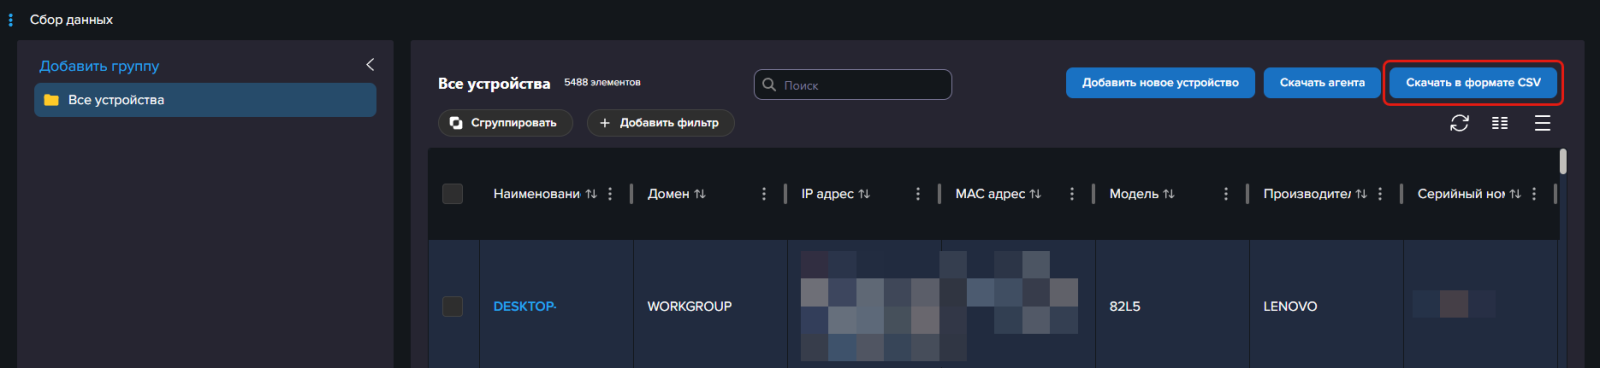Viewport: 1600px width, 368px height.
Task: Open the IP адрес column options menu
Action: click(x=918, y=194)
